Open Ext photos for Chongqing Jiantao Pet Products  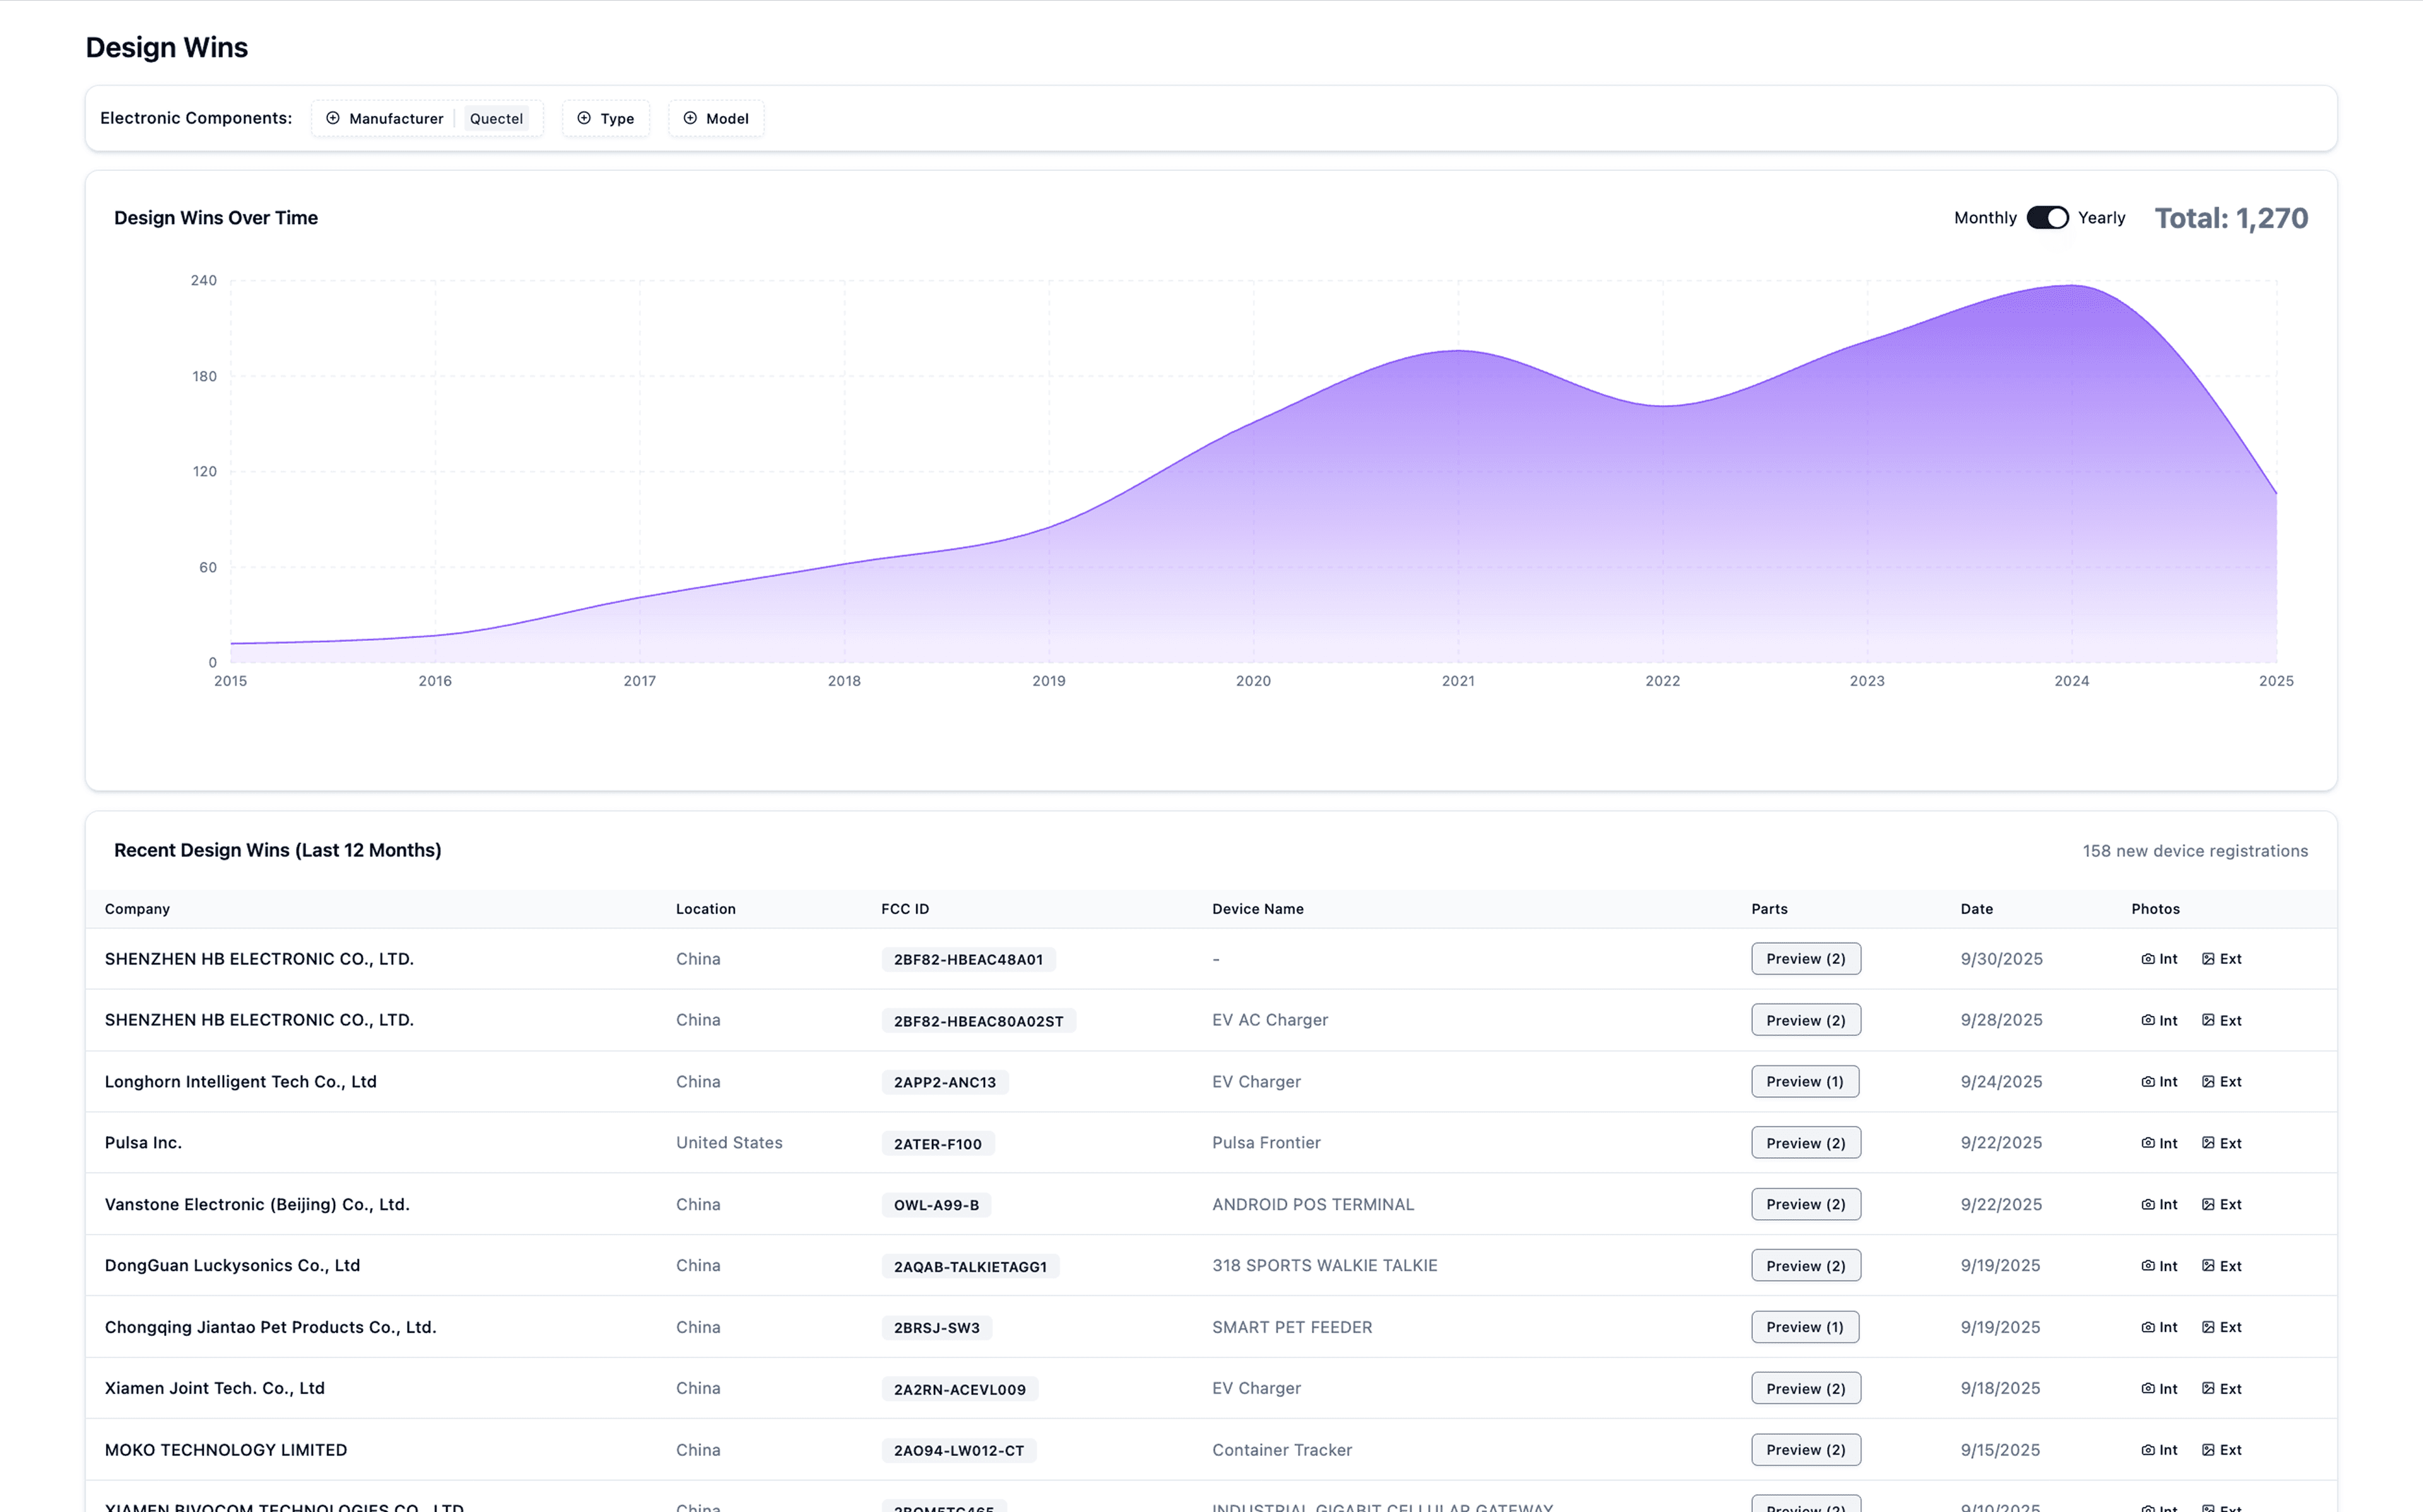2222,1327
